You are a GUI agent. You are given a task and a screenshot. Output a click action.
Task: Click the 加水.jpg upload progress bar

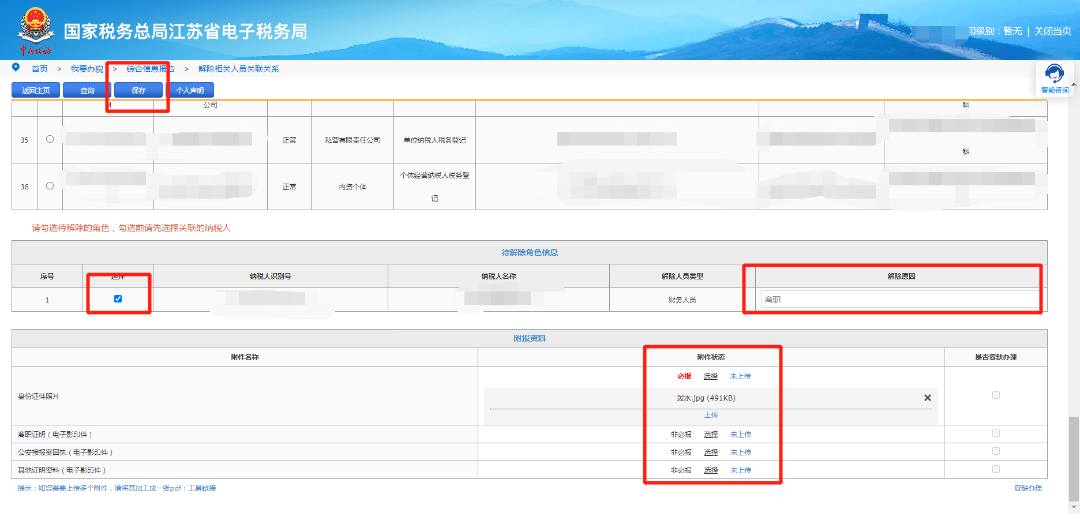pyautogui.click(x=711, y=408)
